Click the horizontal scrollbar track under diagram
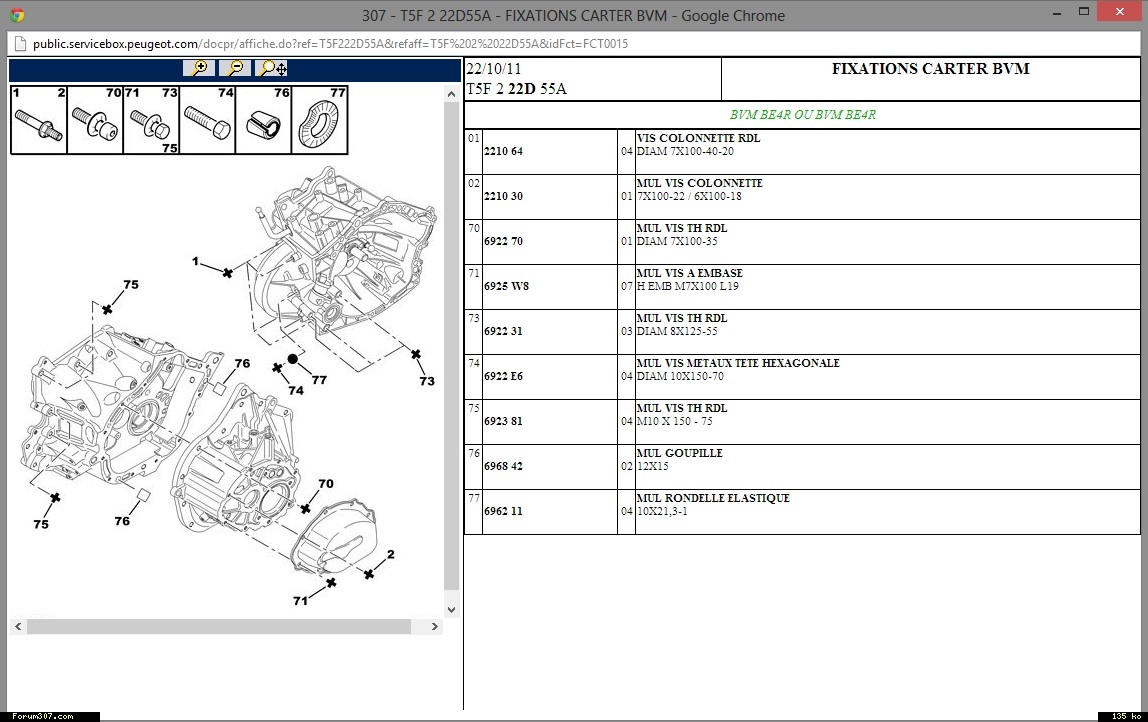The width and height of the screenshot is (1148, 722). tap(218, 627)
